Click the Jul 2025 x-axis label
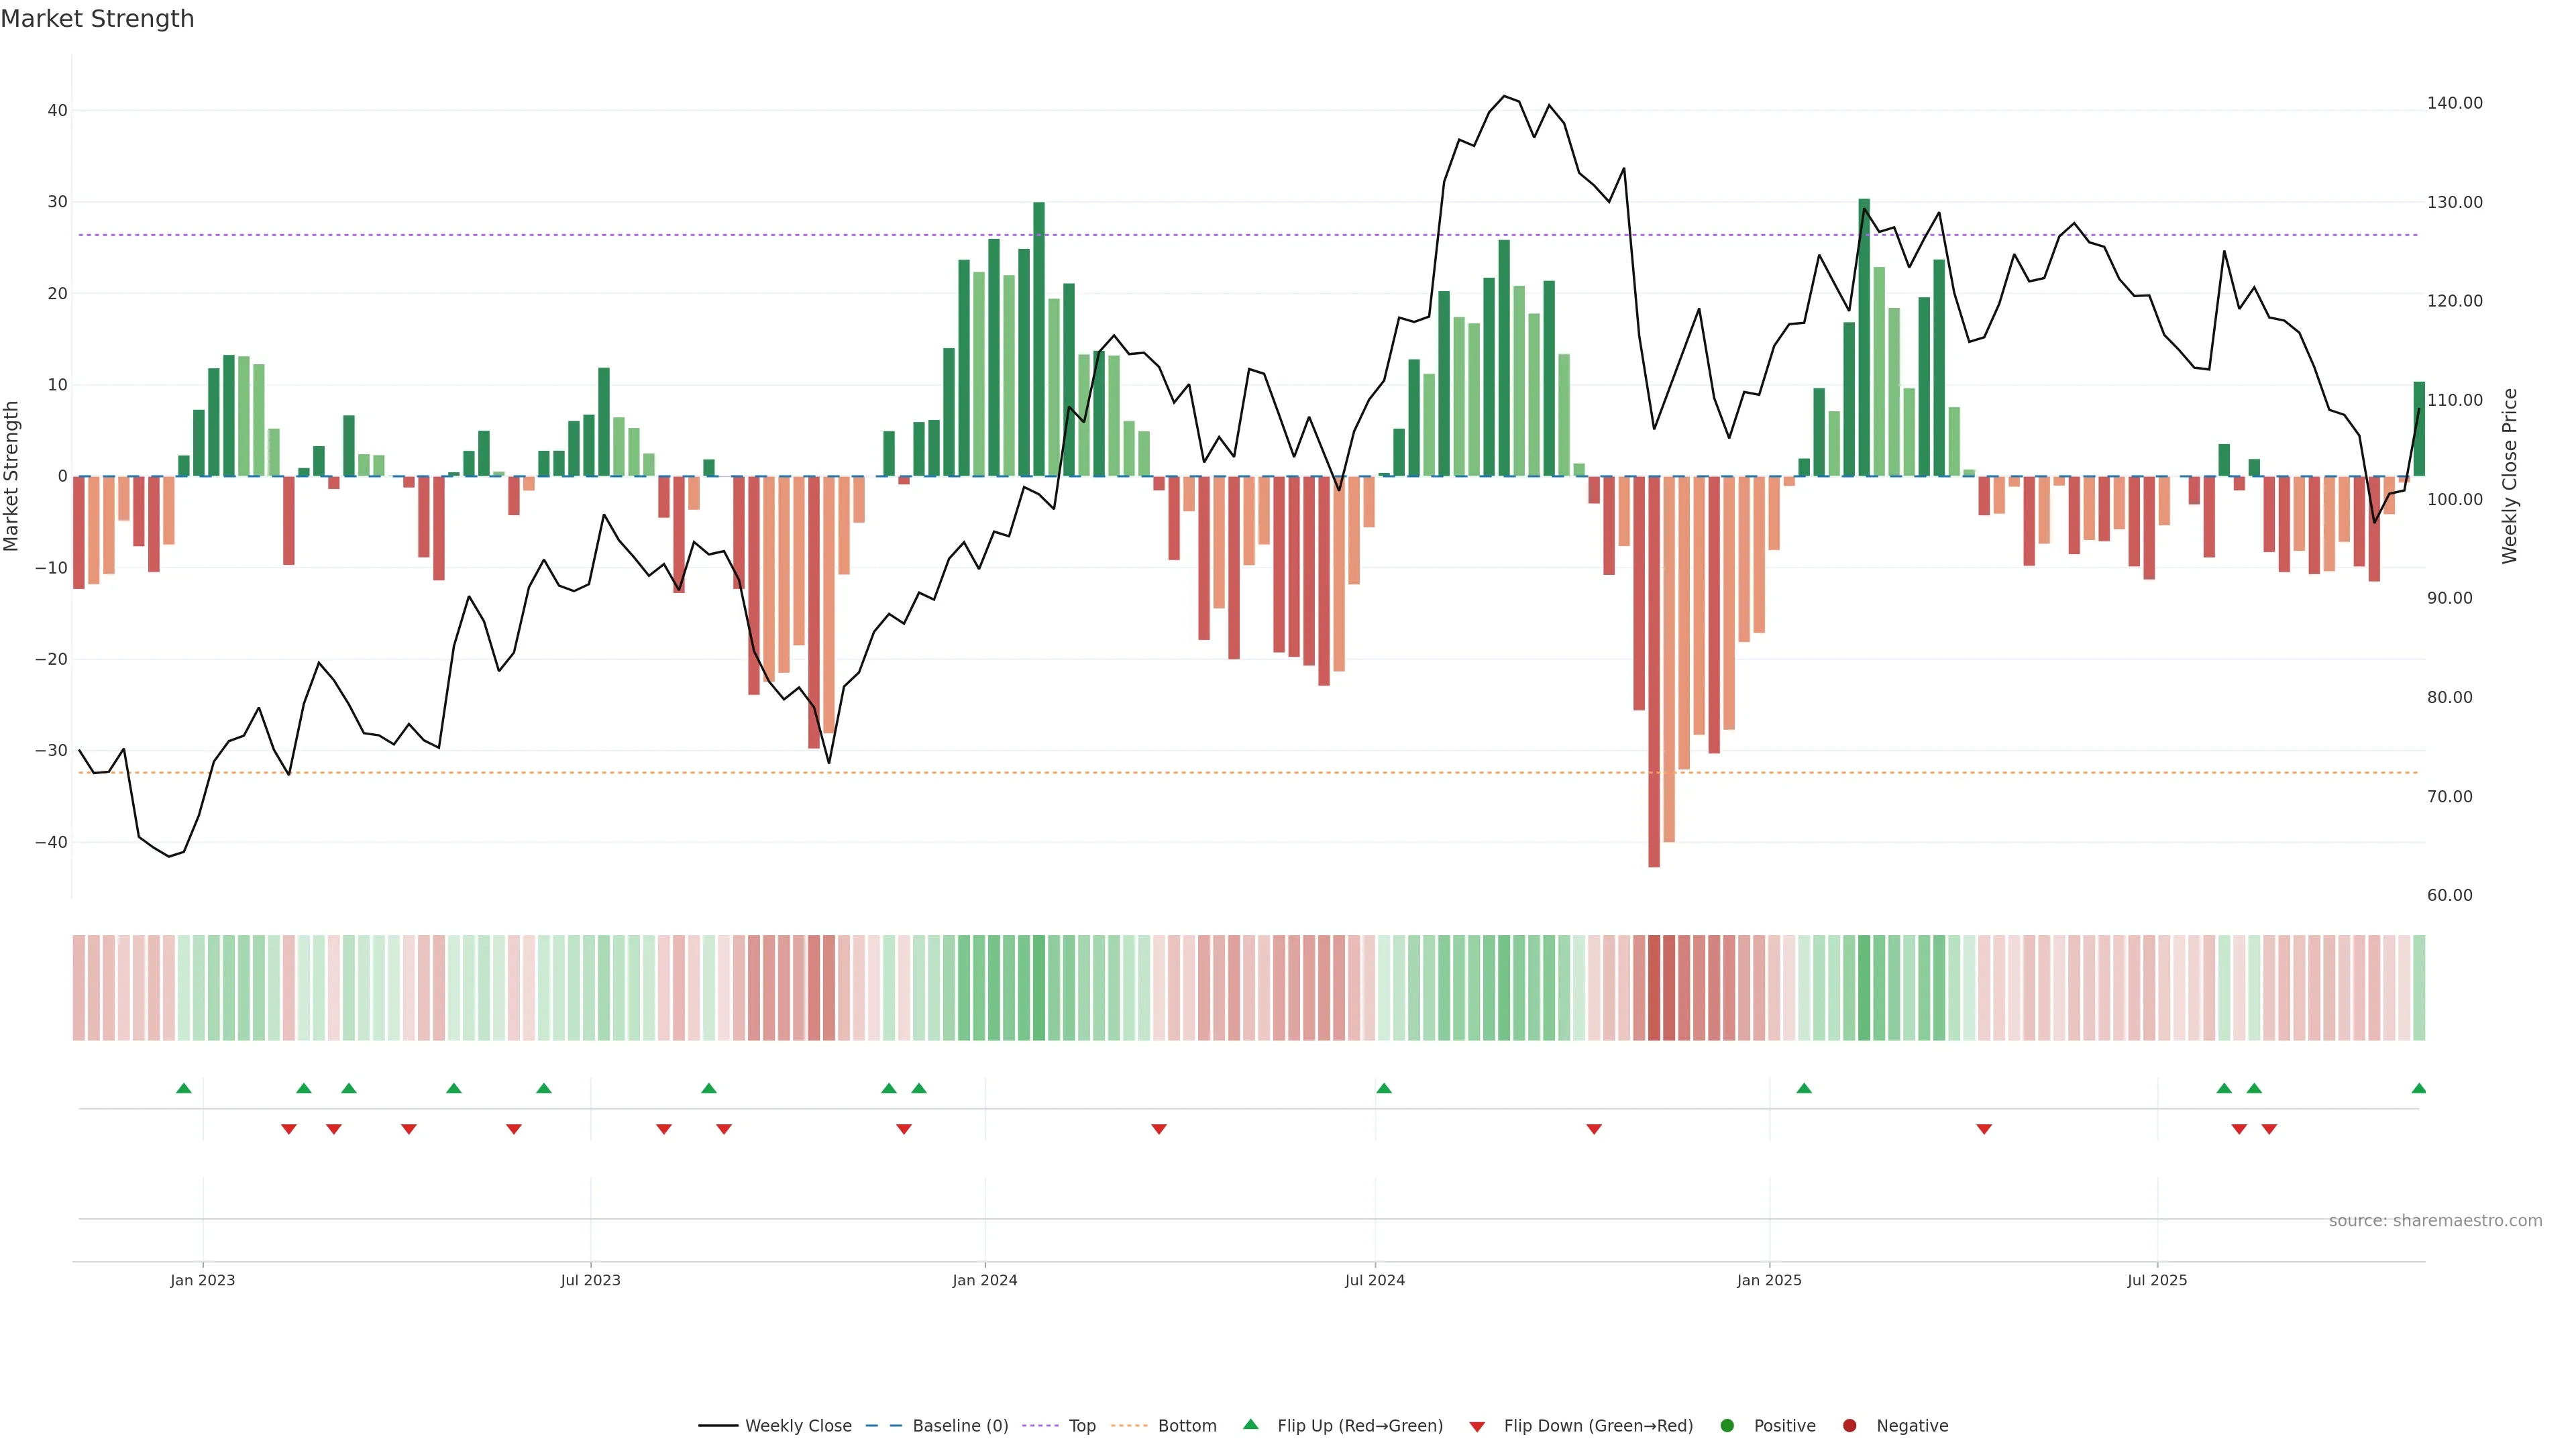Image resolution: width=2576 pixels, height=1449 pixels. (2157, 1280)
